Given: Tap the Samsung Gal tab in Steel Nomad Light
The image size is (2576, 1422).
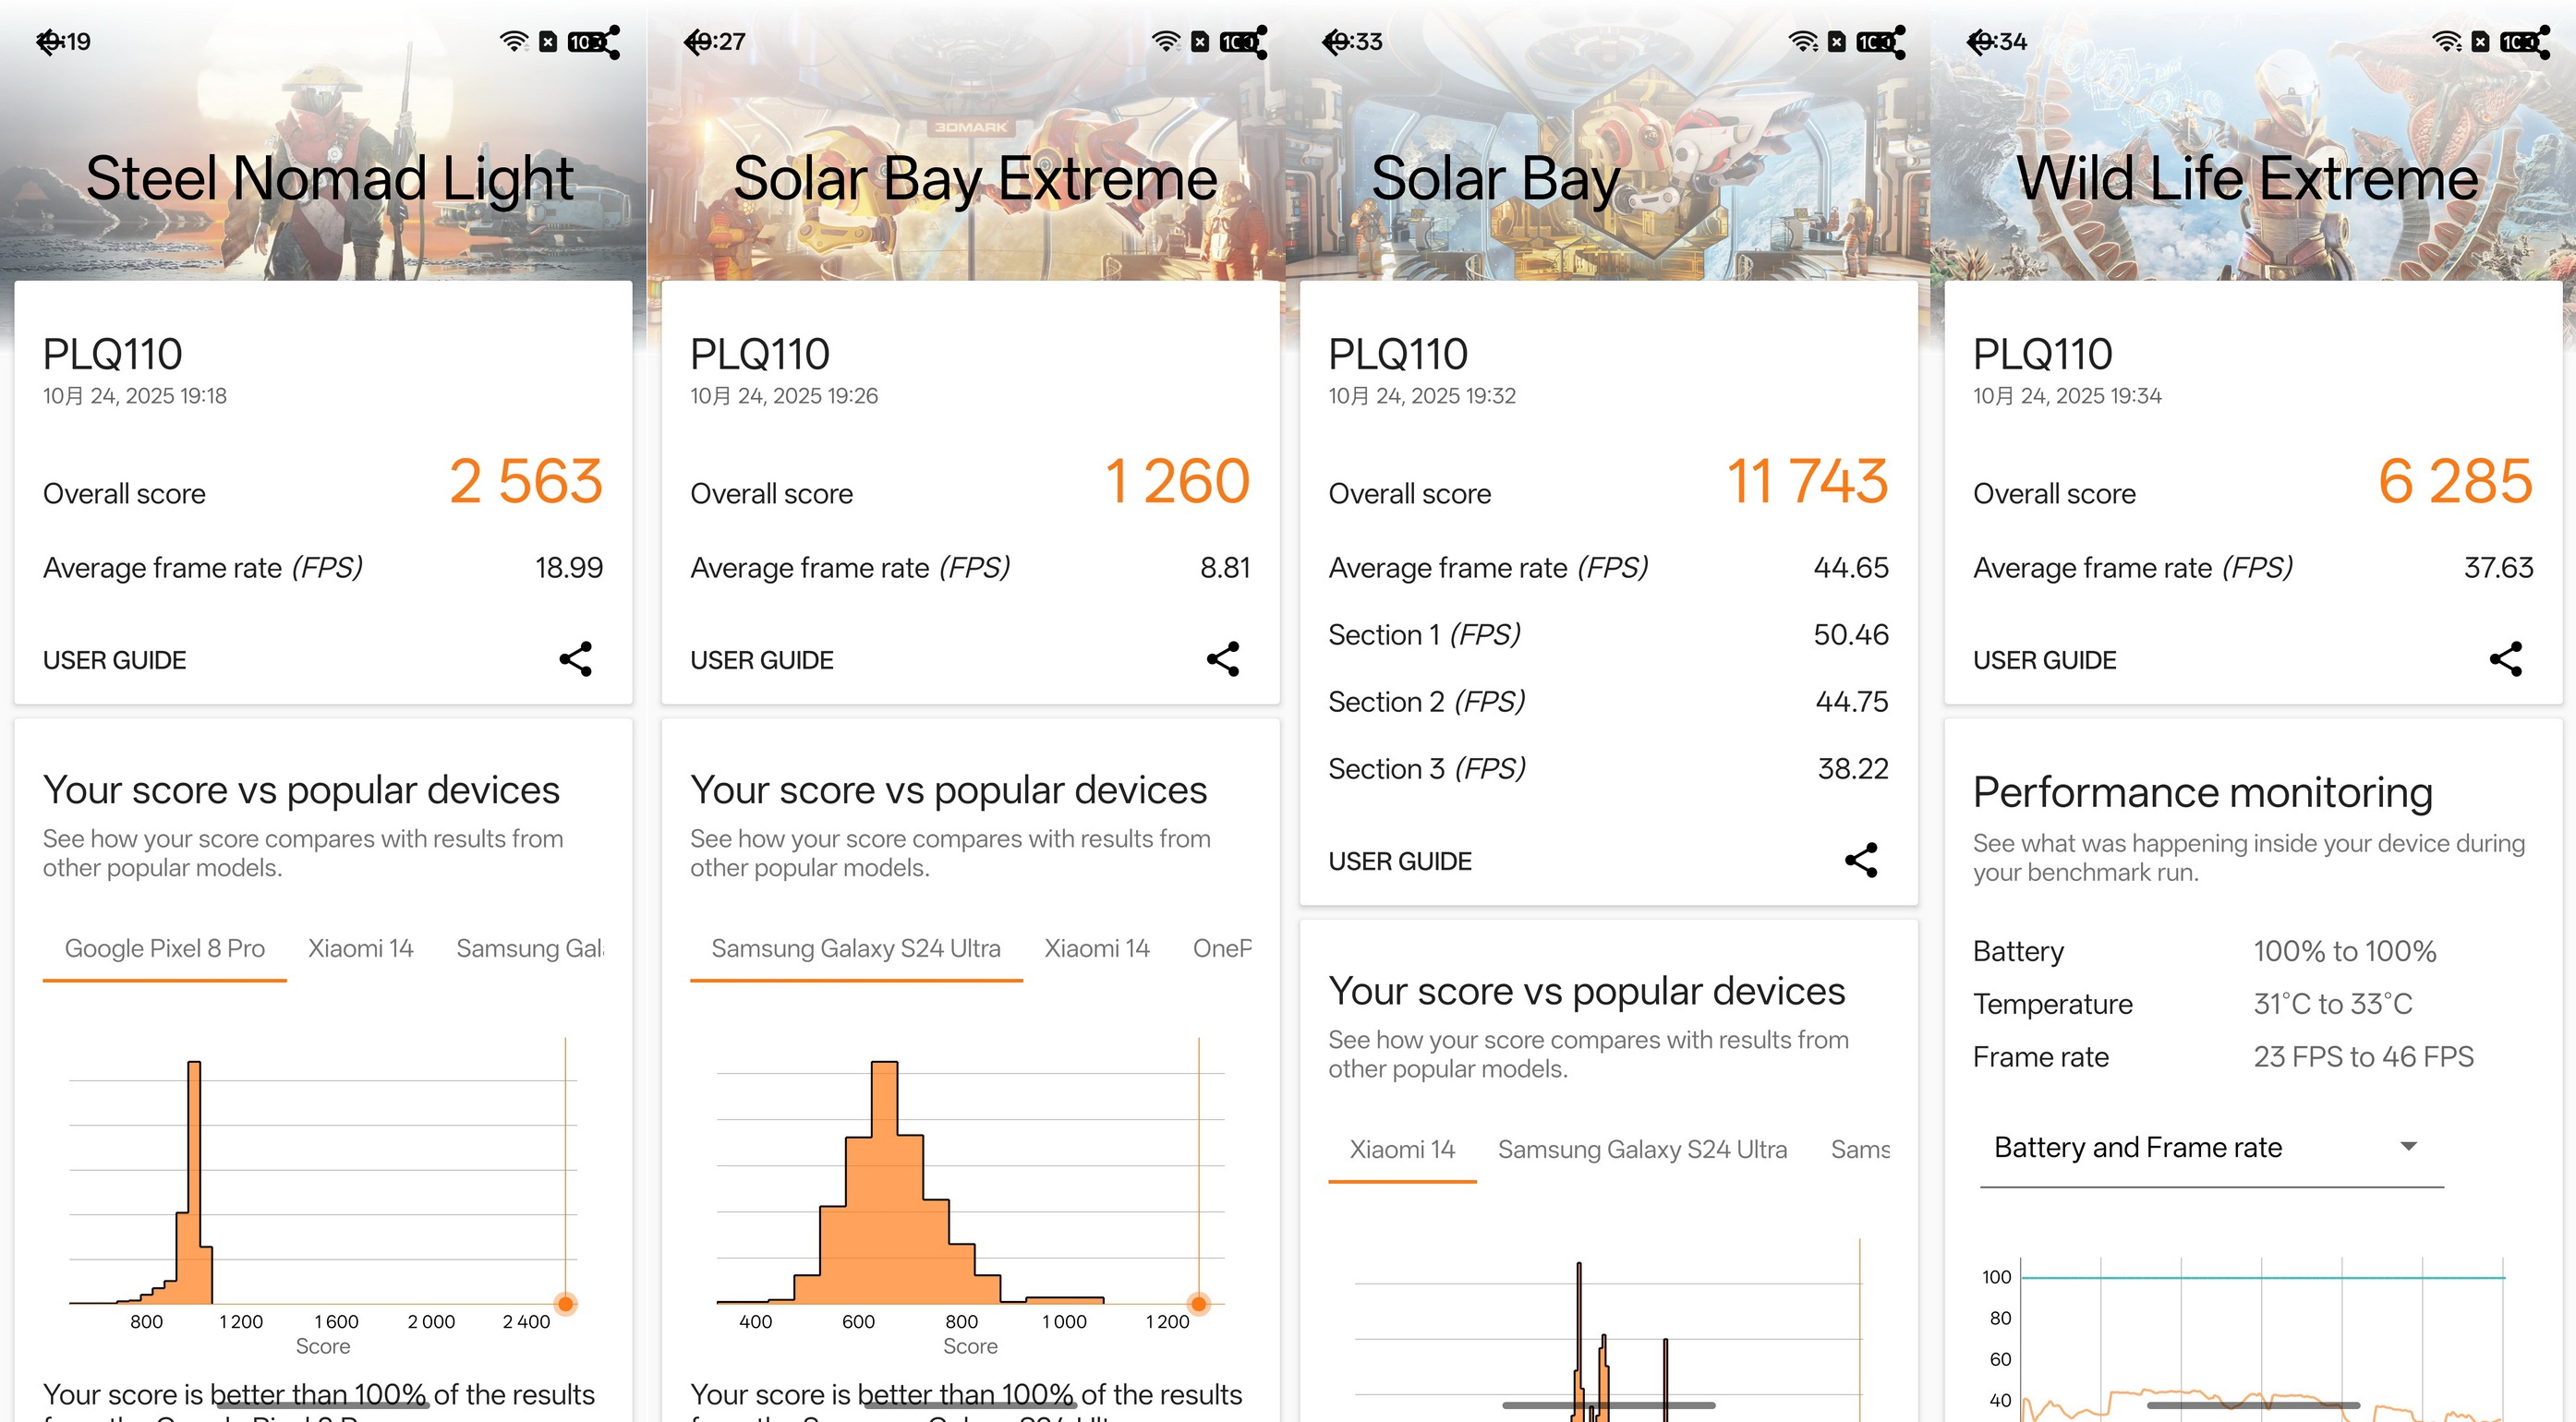Looking at the screenshot, I should 529,948.
